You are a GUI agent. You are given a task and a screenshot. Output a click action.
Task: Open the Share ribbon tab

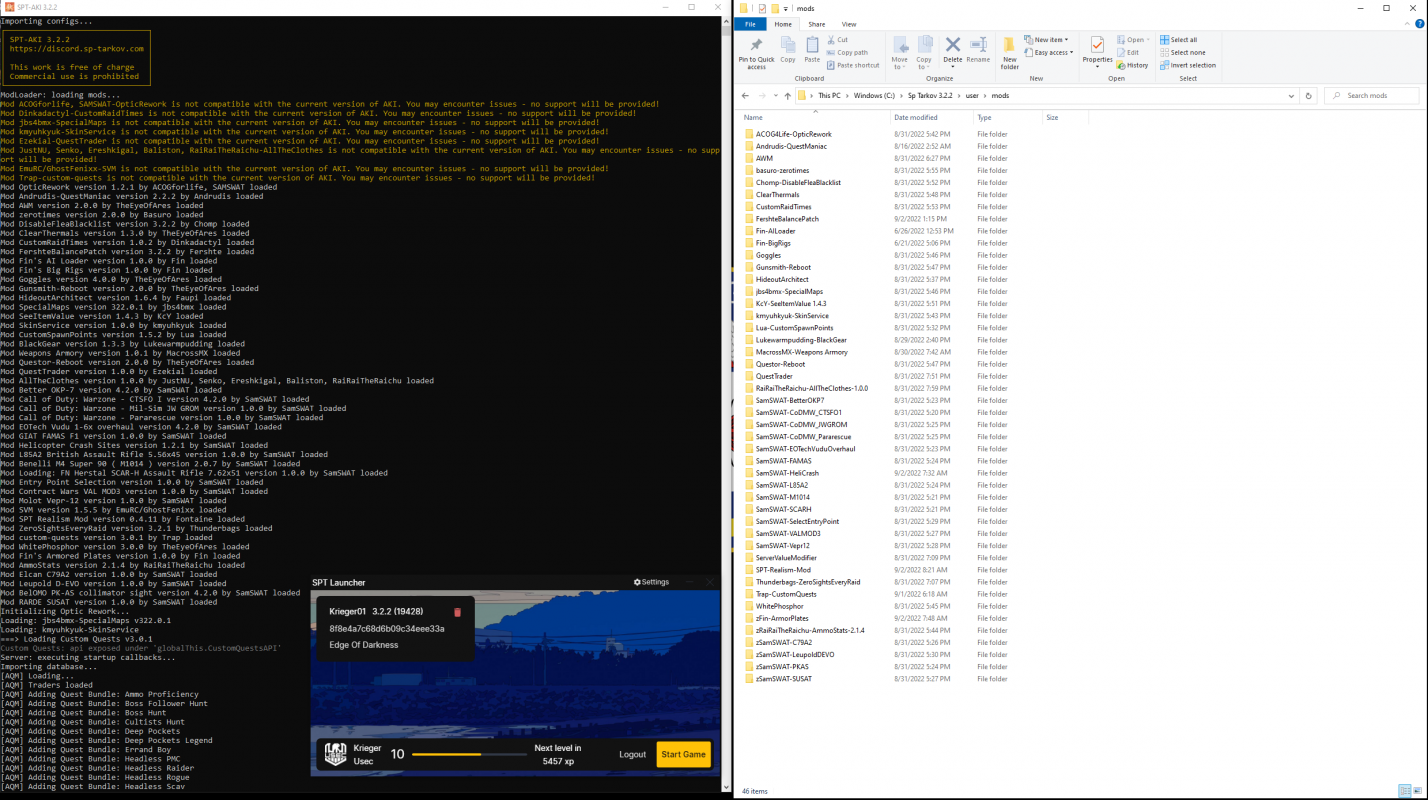816,24
